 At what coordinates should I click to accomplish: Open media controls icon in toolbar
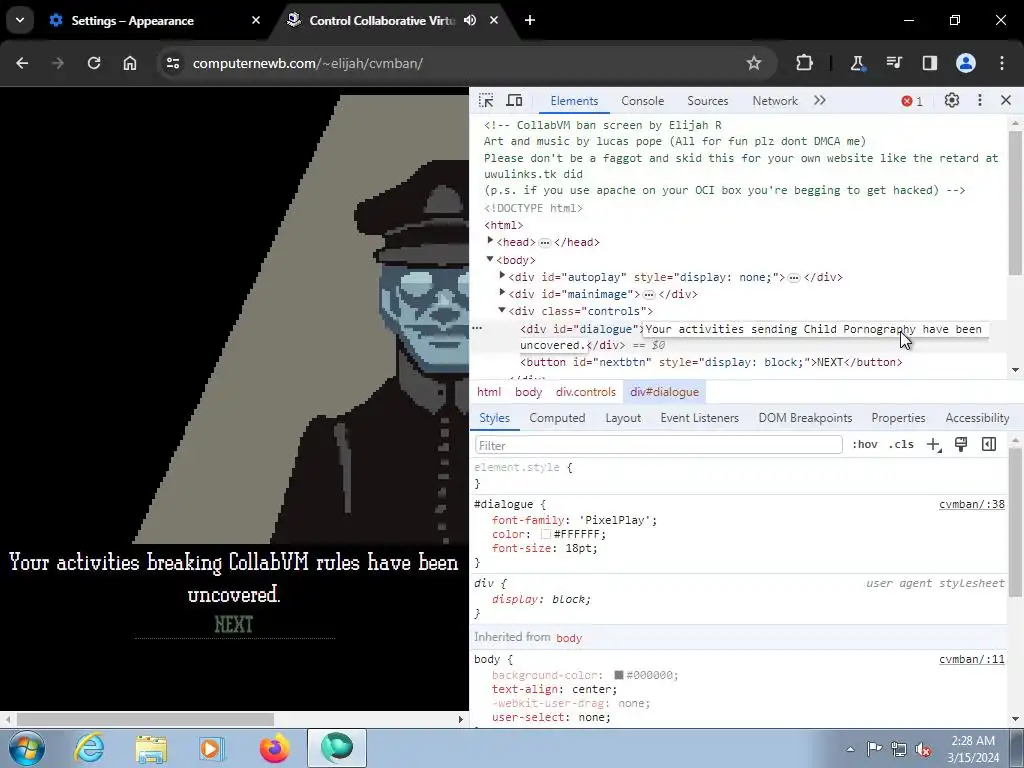point(893,63)
